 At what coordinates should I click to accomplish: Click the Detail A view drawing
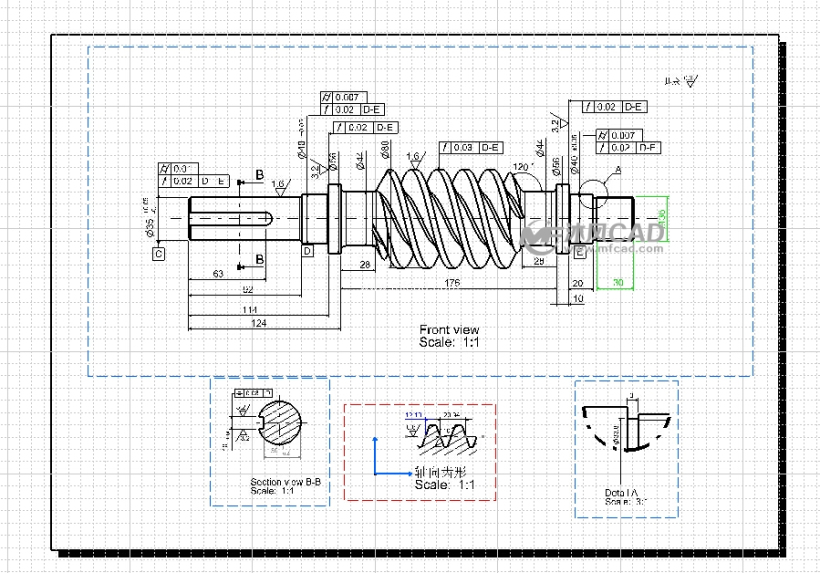(x=623, y=430)
